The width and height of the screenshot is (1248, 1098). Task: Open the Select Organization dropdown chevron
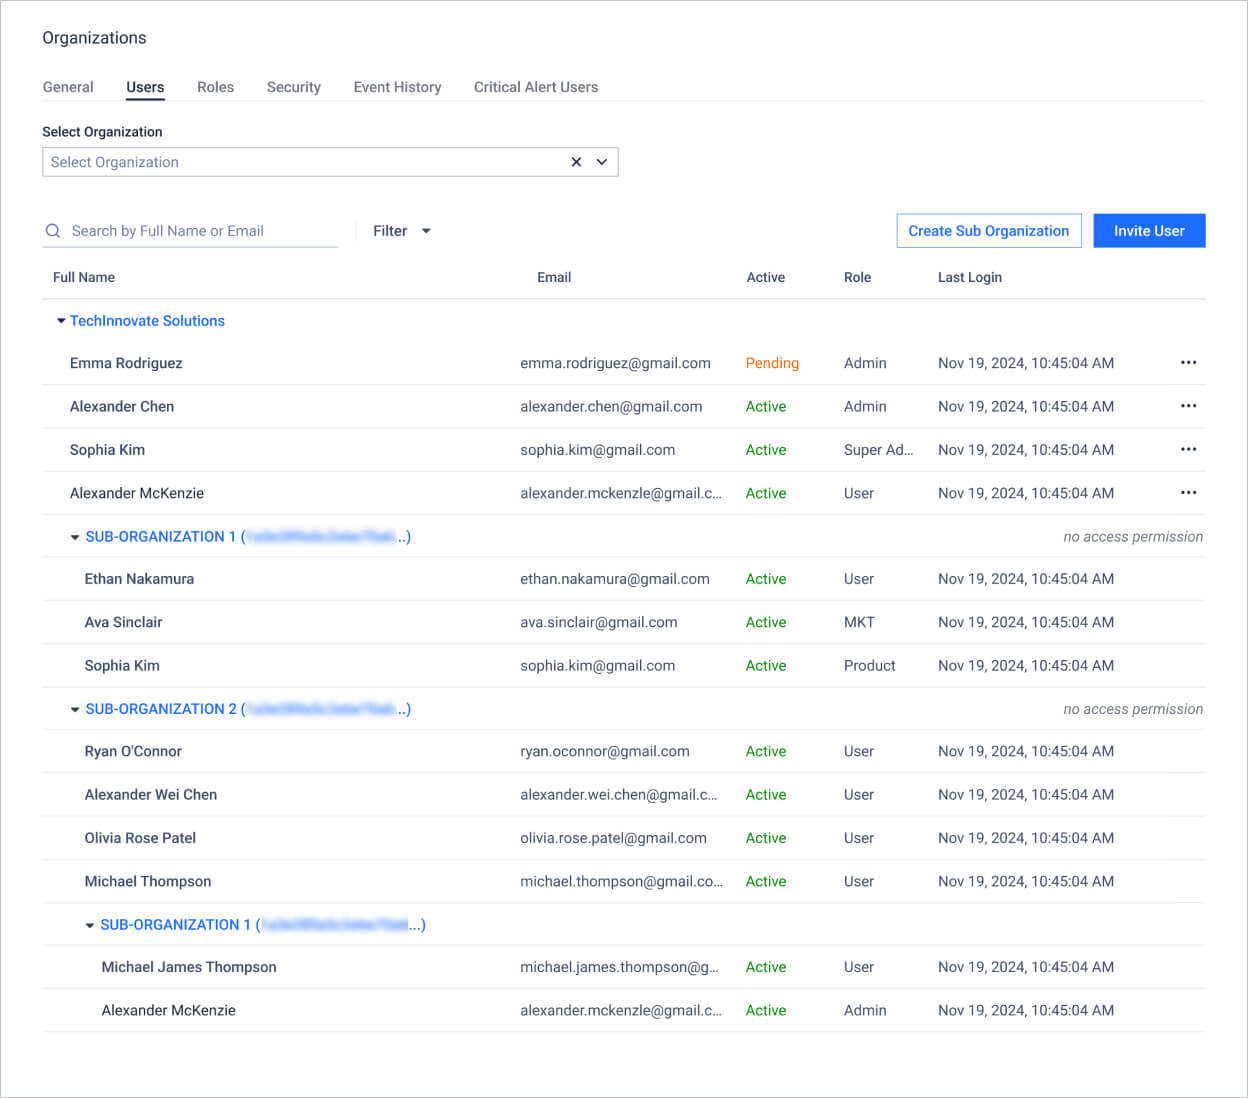click(x=602, y=162)
